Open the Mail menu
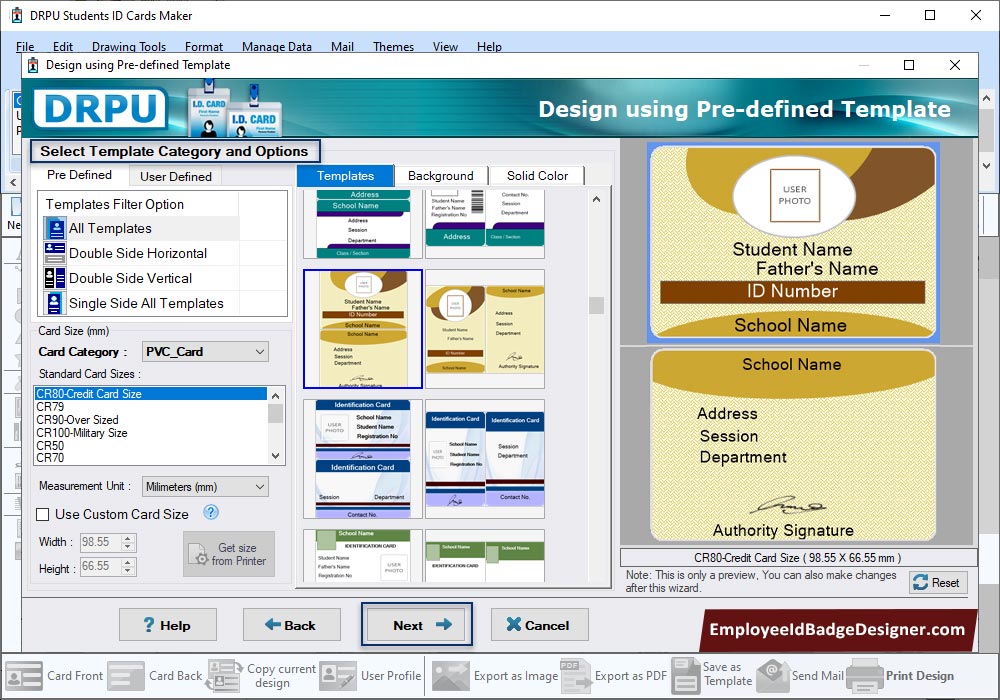1000x700 pixels. tap(342, 47)
